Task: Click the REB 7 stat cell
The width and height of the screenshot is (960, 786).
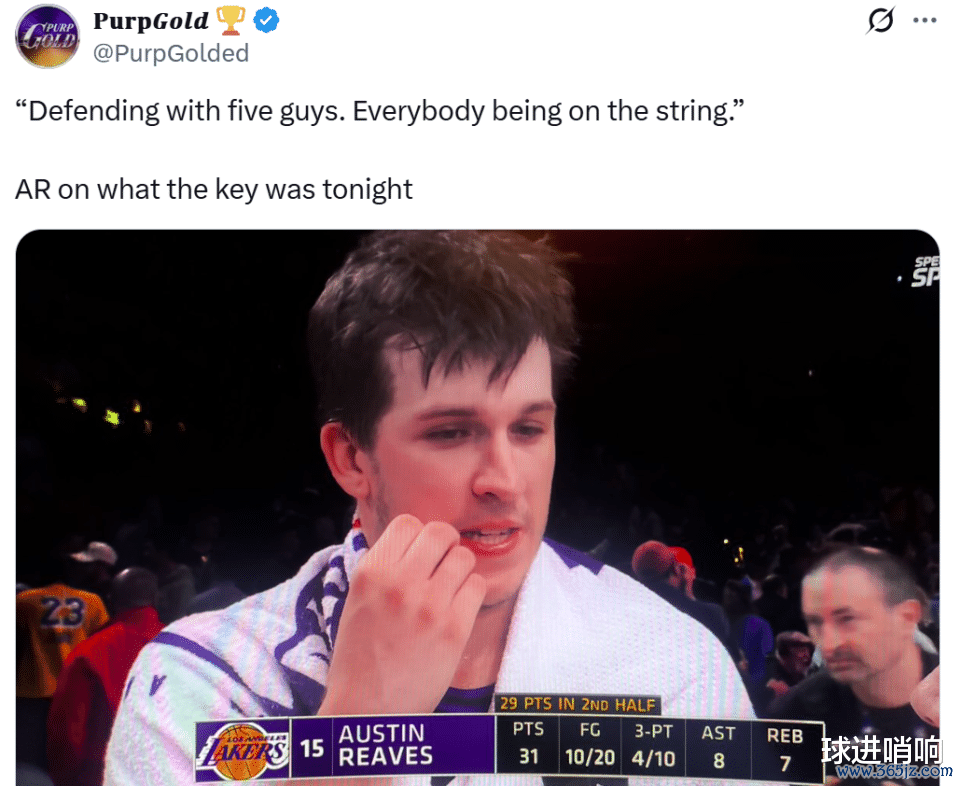Action: [785, 749]
